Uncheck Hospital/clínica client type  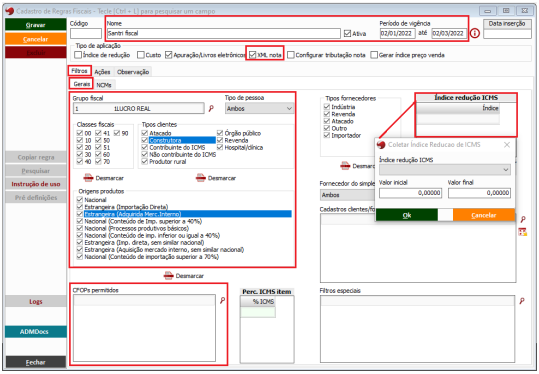(x=220, y=147)
